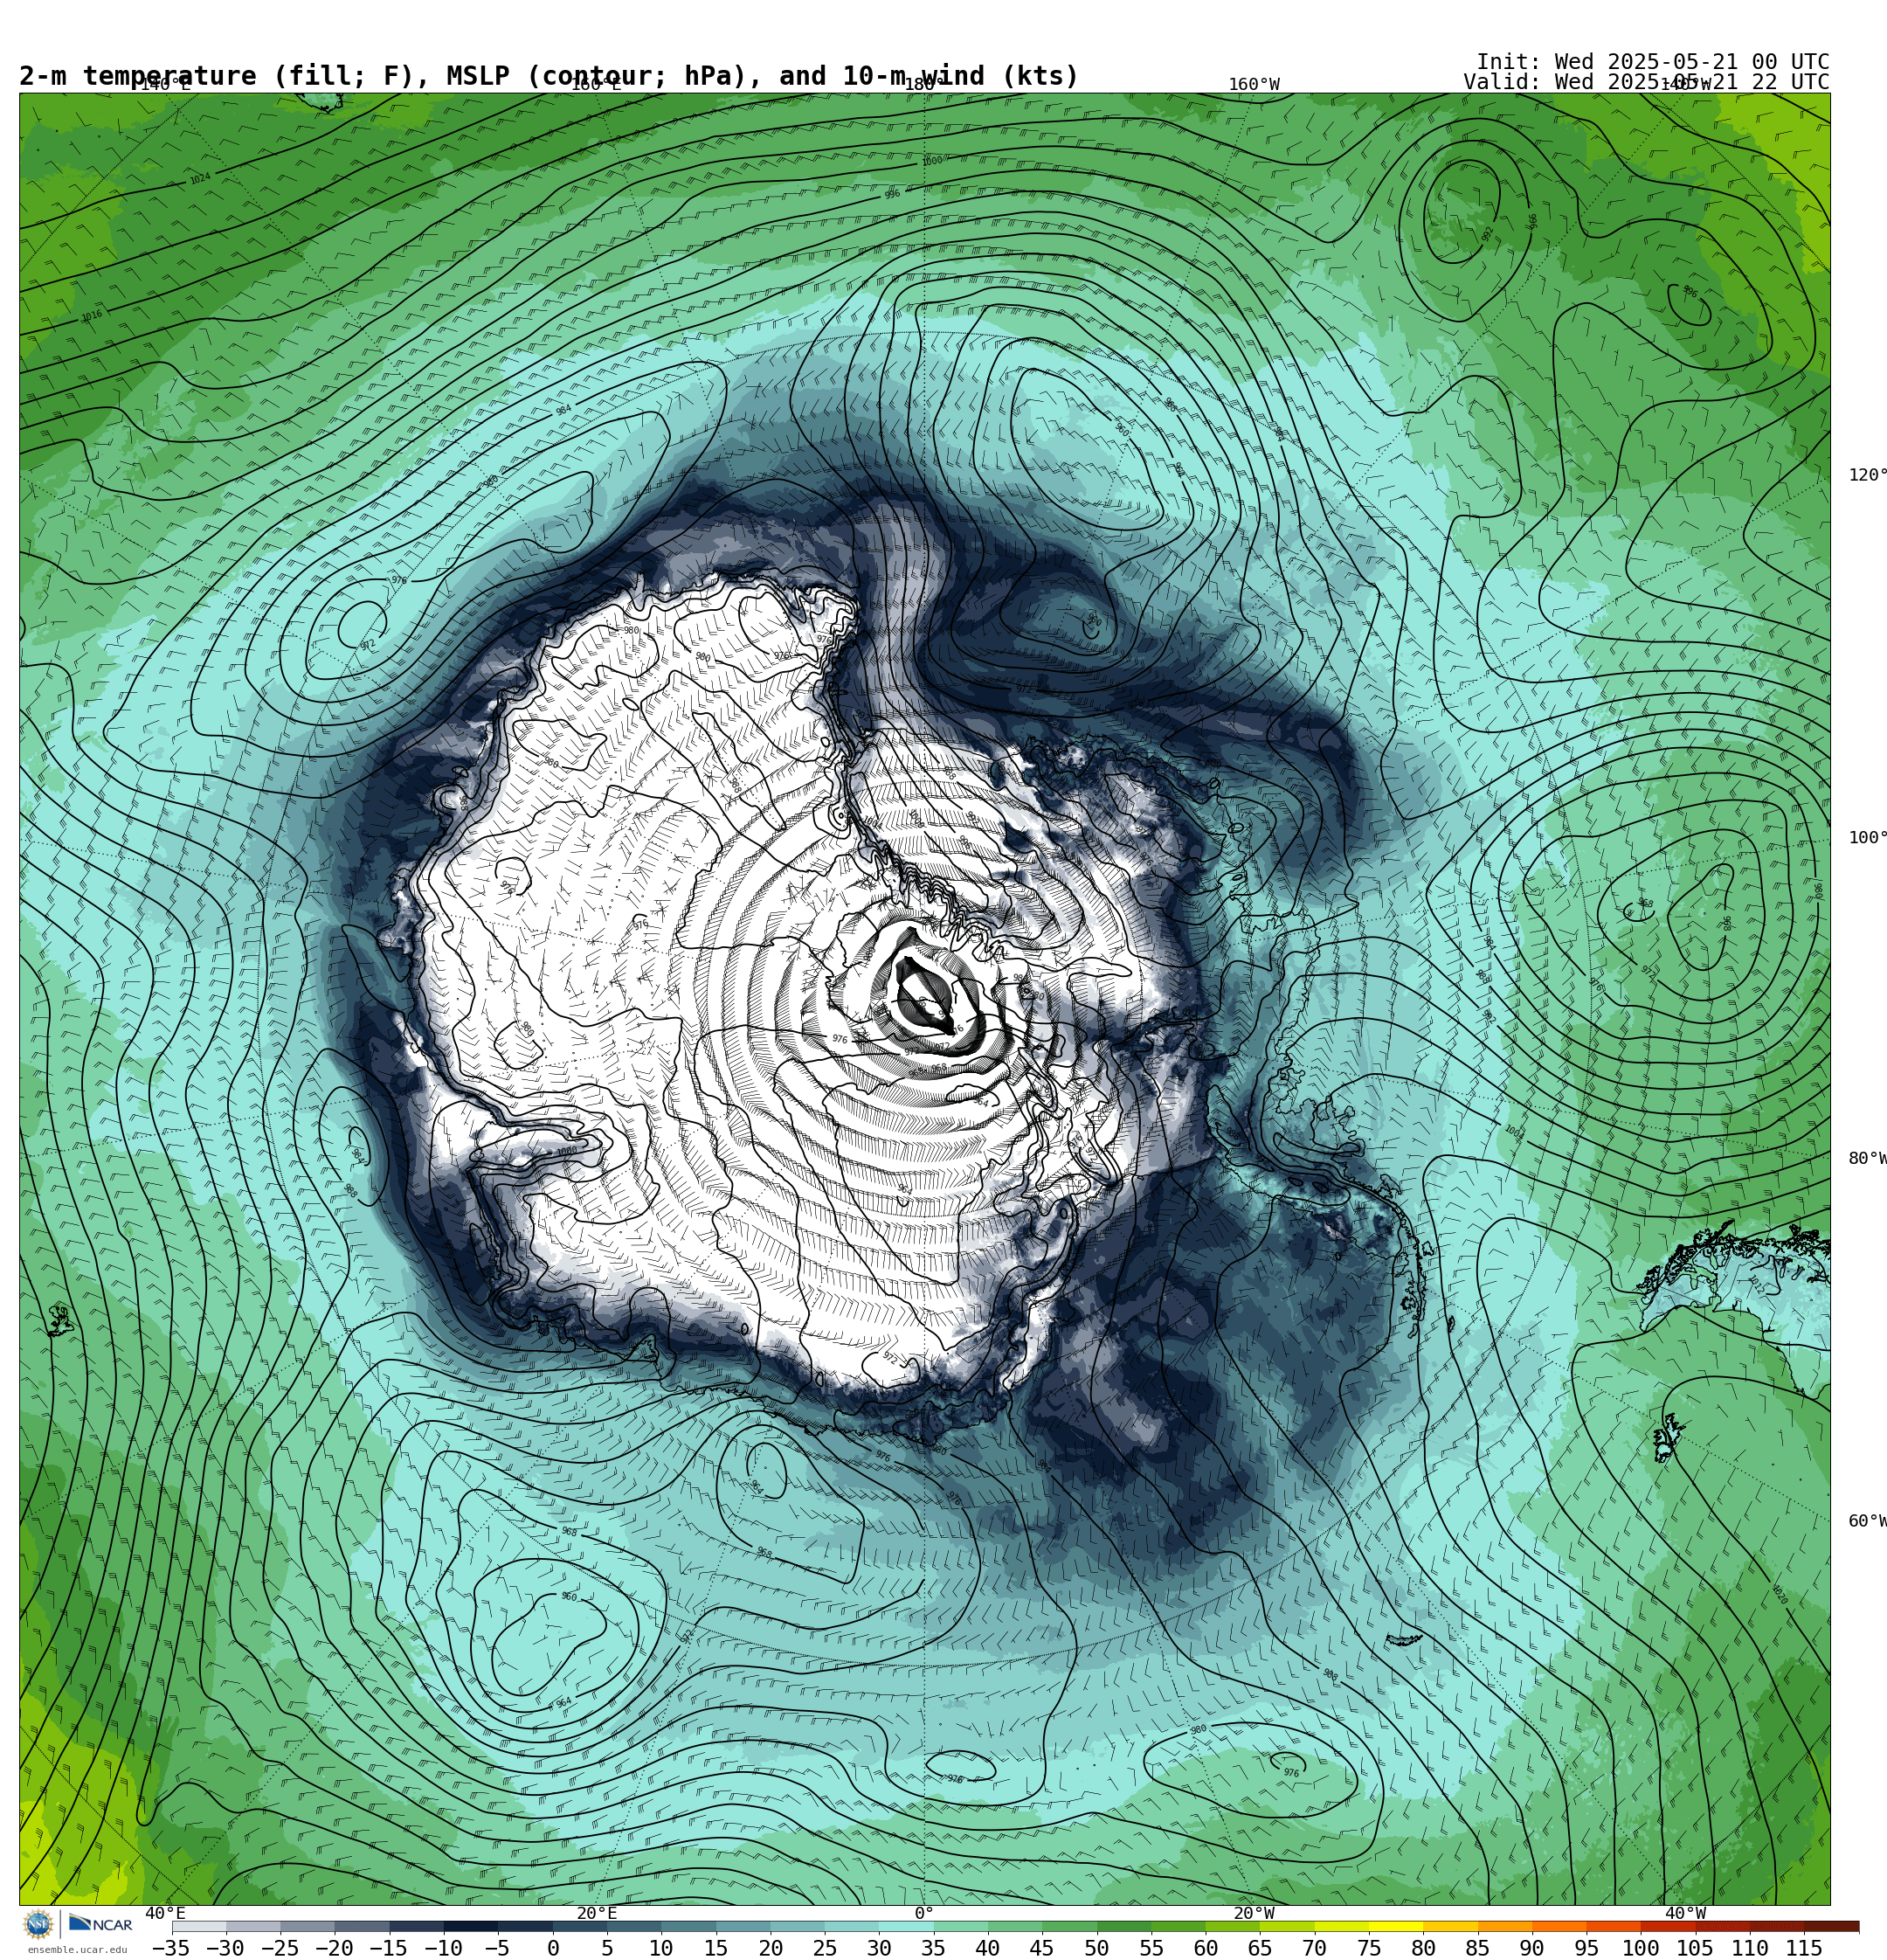Click colorbar label '0'
This screenshot has width=1887, height=1960.
(553, 1948)
